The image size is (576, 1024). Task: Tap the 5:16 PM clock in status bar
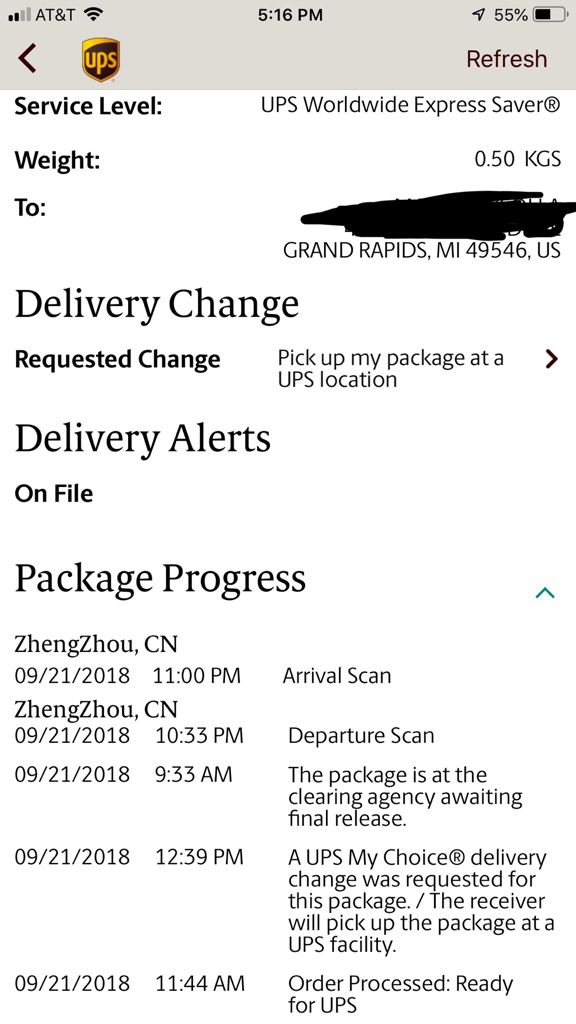pos(290,15)
